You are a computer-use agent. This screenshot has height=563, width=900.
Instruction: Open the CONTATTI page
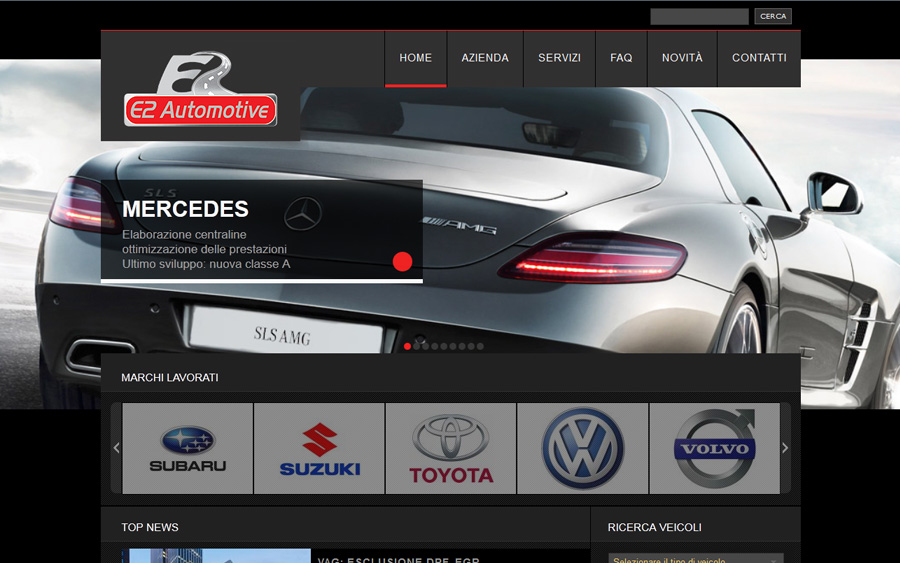click(759, 58)
